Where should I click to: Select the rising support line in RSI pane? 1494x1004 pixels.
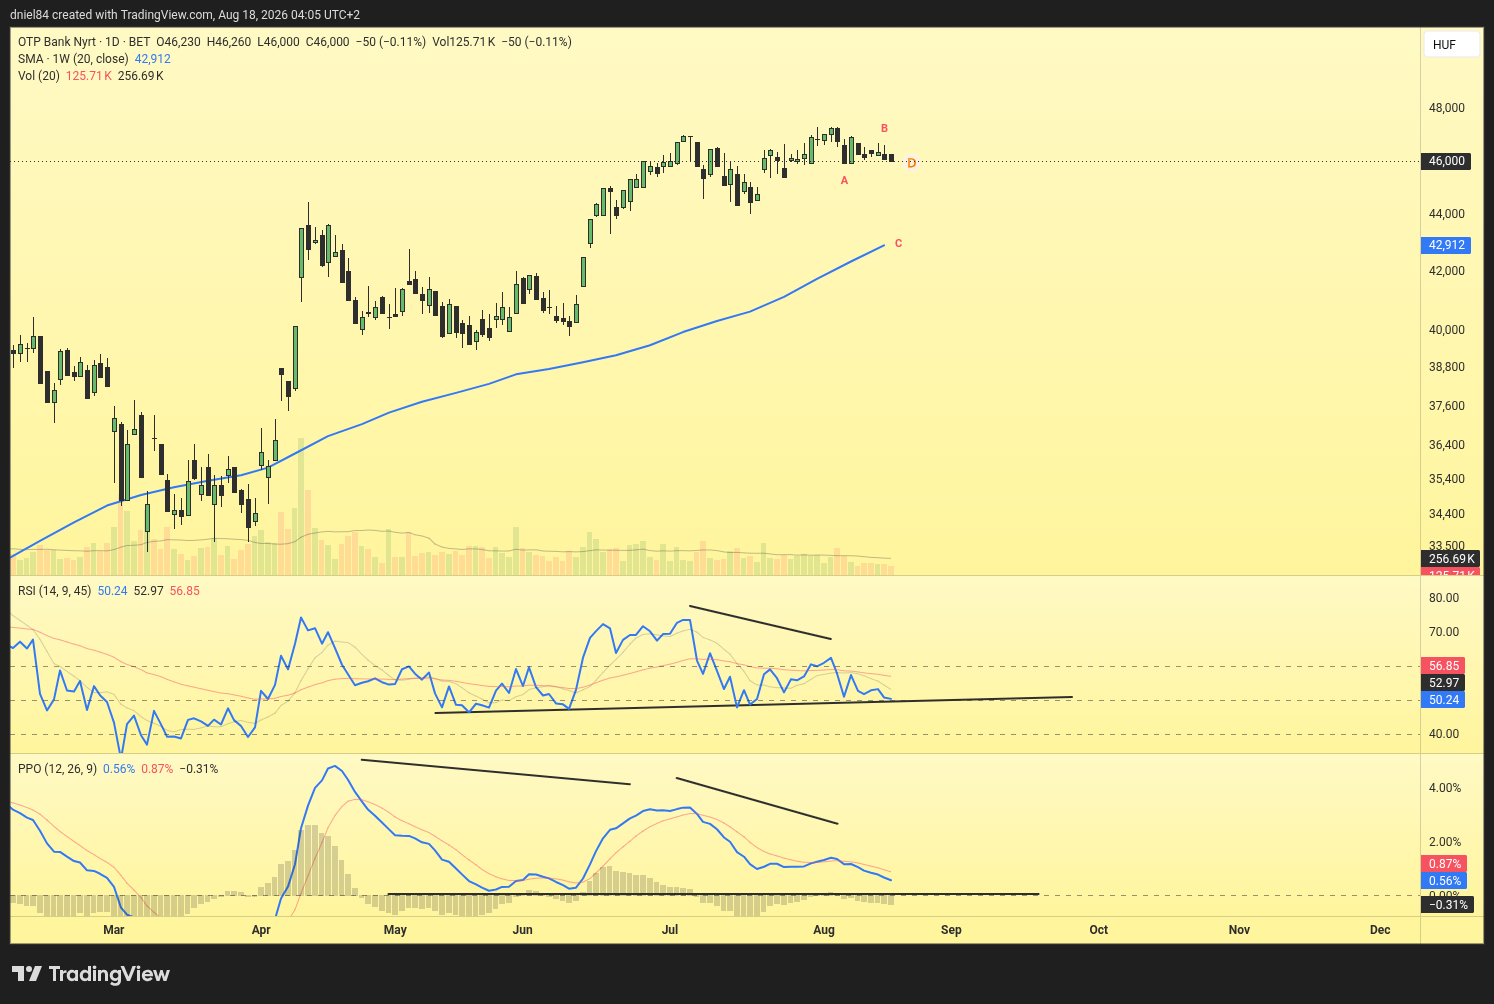click(754, 704)
